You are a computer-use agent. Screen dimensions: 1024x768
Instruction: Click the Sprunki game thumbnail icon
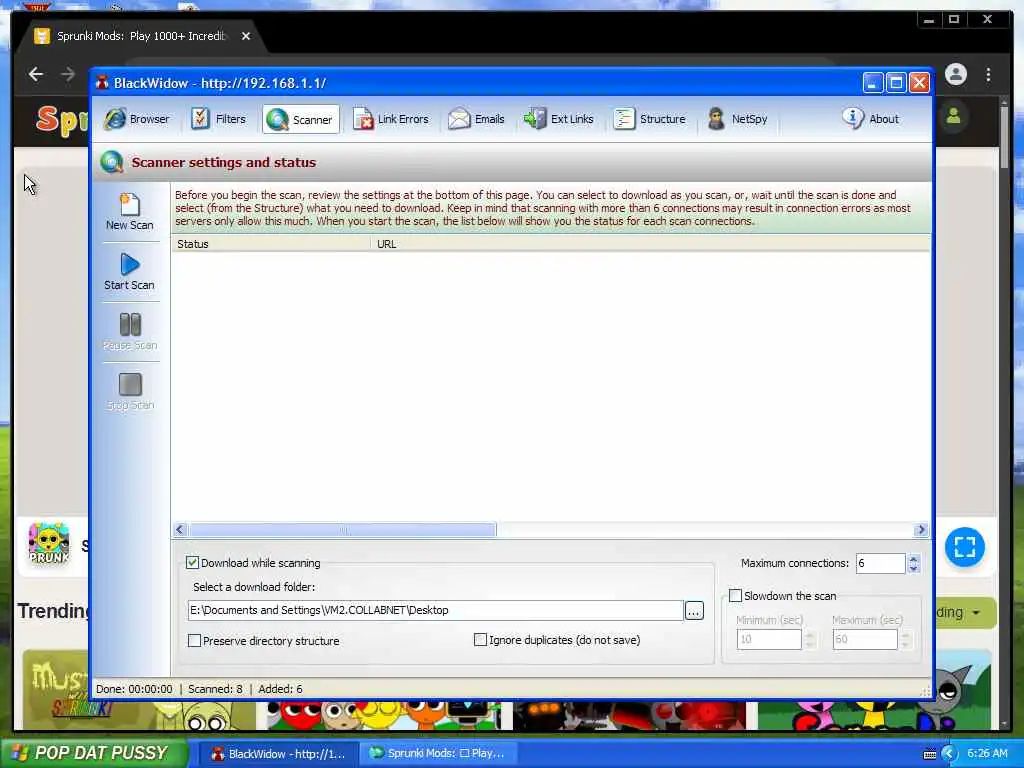[x=49, y=543]
